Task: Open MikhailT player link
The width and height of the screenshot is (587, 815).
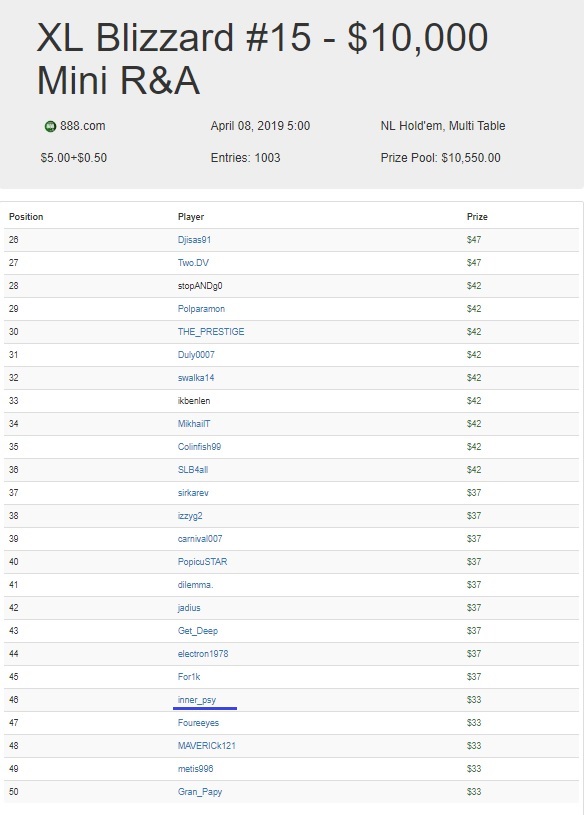Action: point(193,424)
